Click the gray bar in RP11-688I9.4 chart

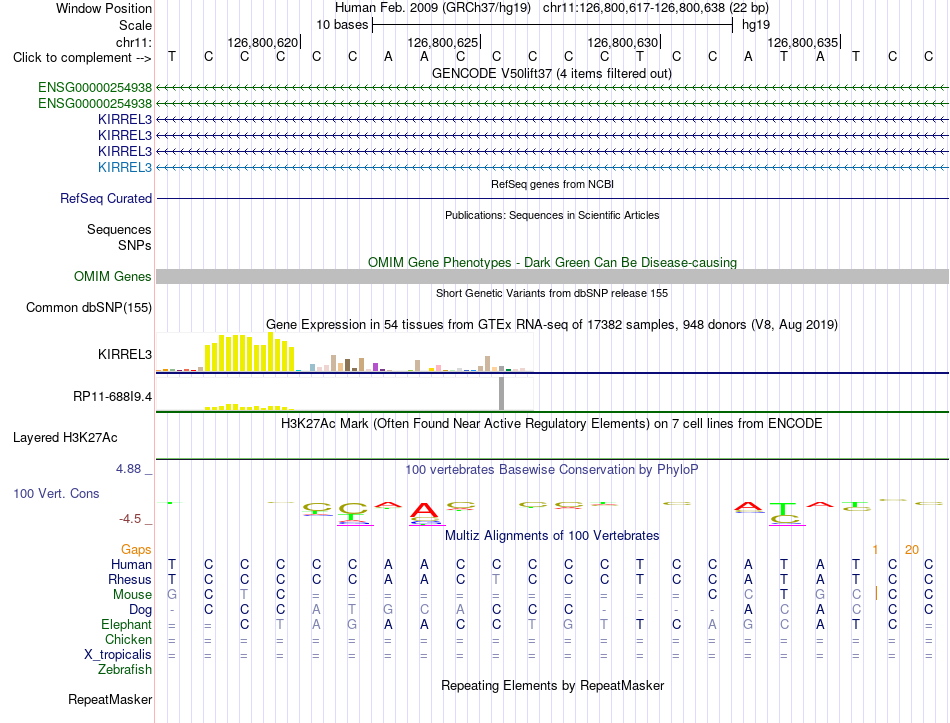pos(502,394)
